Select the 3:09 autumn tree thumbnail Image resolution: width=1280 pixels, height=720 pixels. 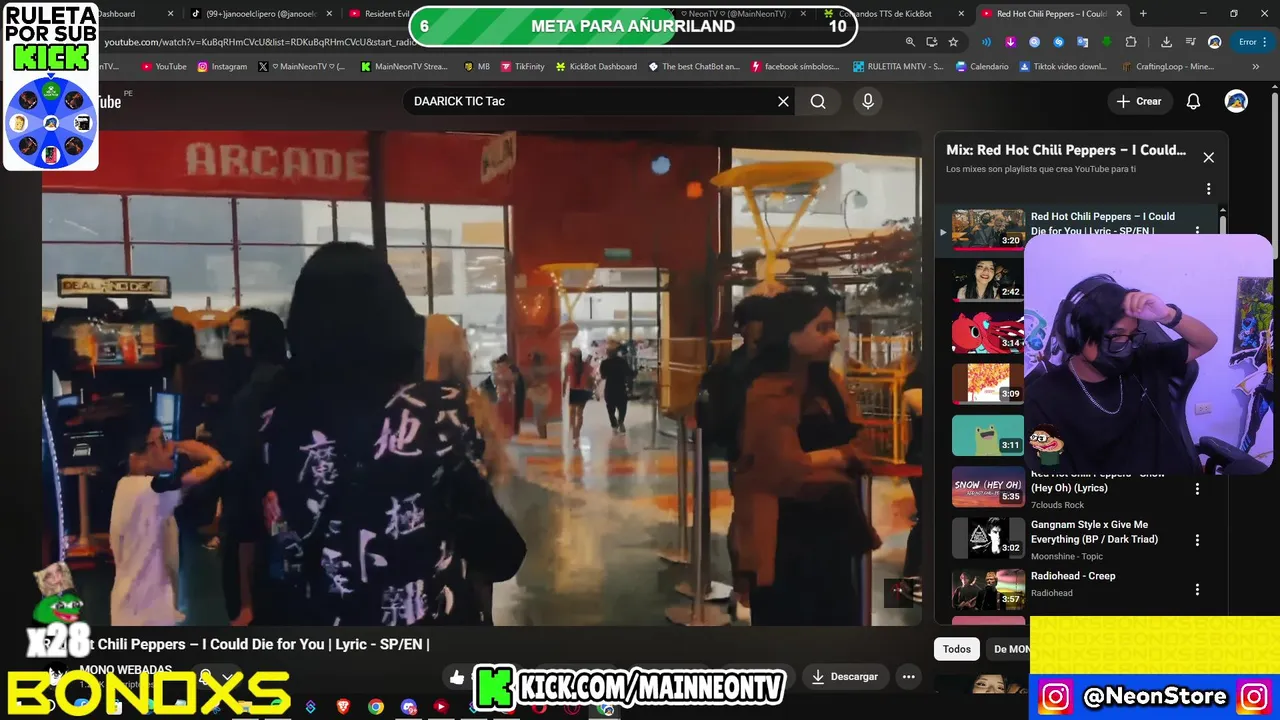click(x=988, y=383)
